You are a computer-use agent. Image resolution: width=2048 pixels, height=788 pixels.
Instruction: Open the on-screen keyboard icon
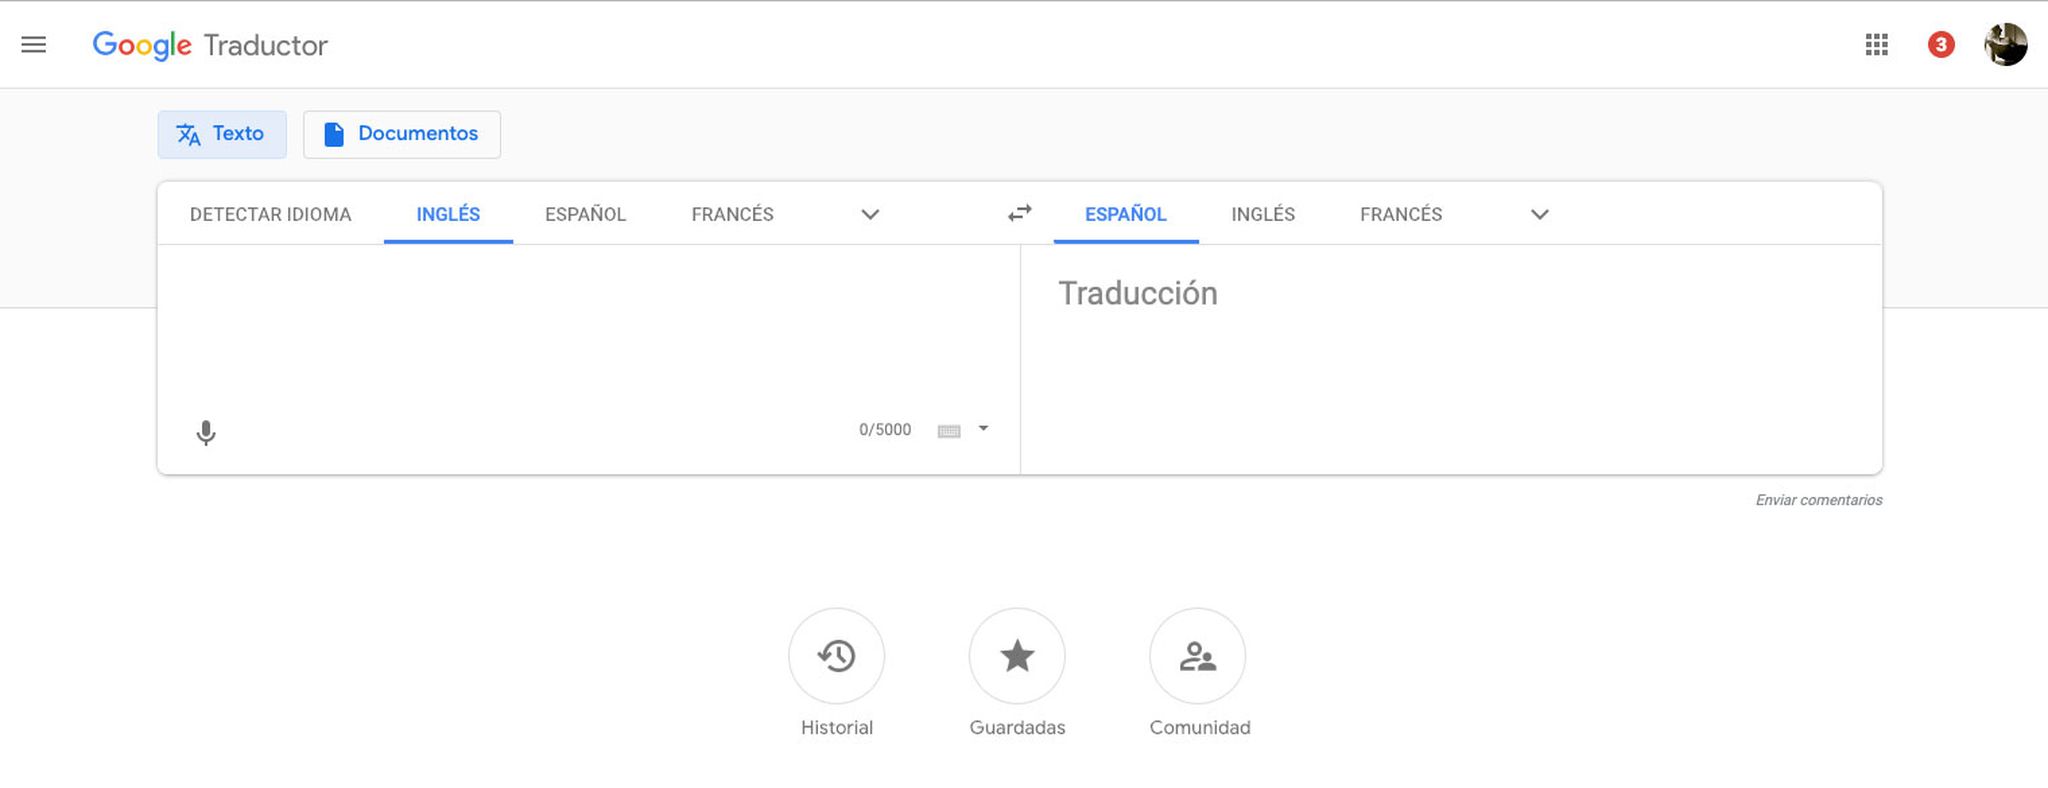(x=949, y=429)
